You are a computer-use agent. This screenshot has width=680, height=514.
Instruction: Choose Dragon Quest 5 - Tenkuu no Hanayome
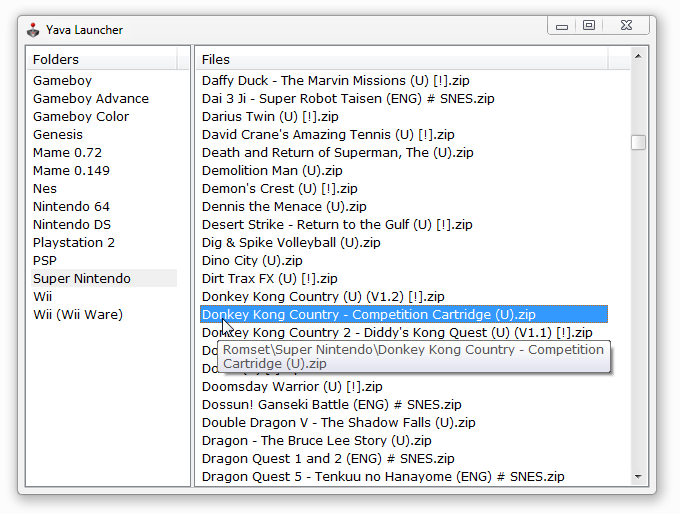point(383,477)
